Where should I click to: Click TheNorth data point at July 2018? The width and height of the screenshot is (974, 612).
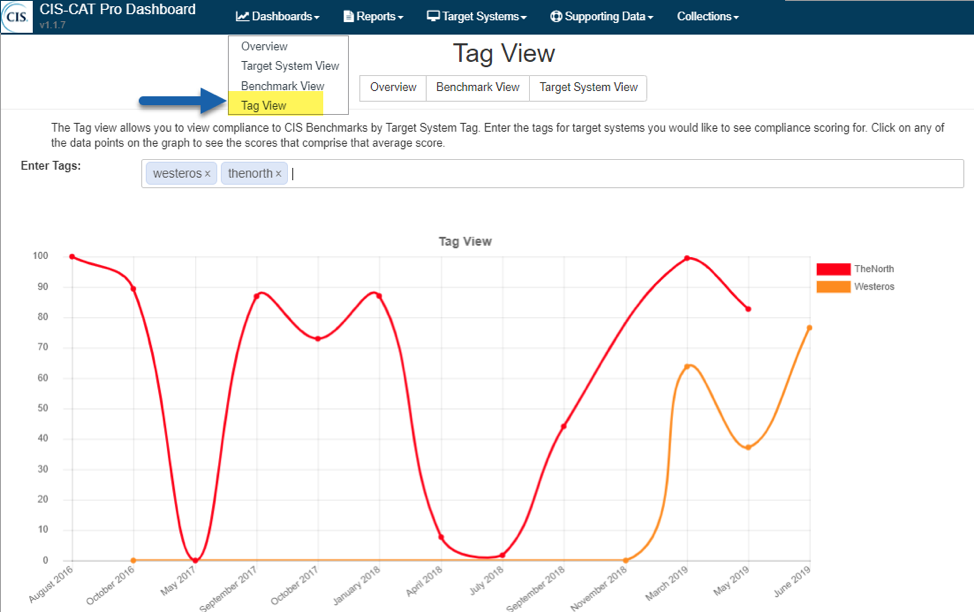tap(503, 555)
